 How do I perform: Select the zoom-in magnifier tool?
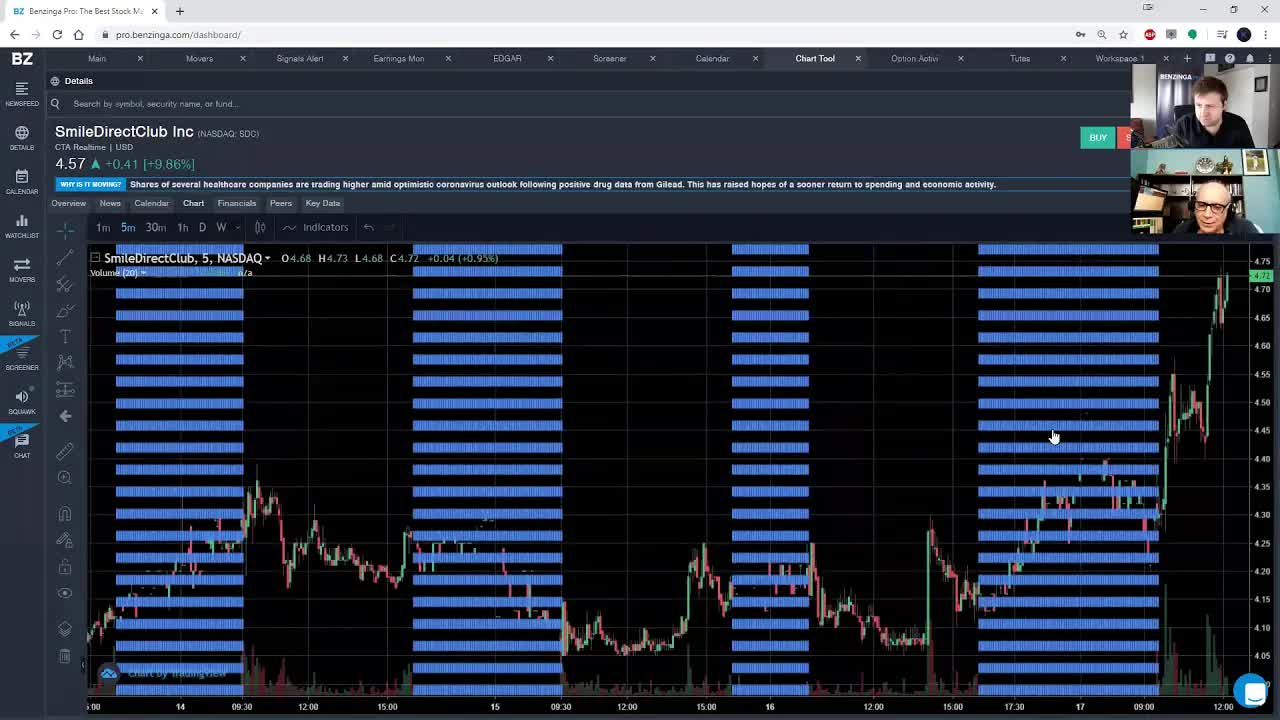click(x=65, y=478)
